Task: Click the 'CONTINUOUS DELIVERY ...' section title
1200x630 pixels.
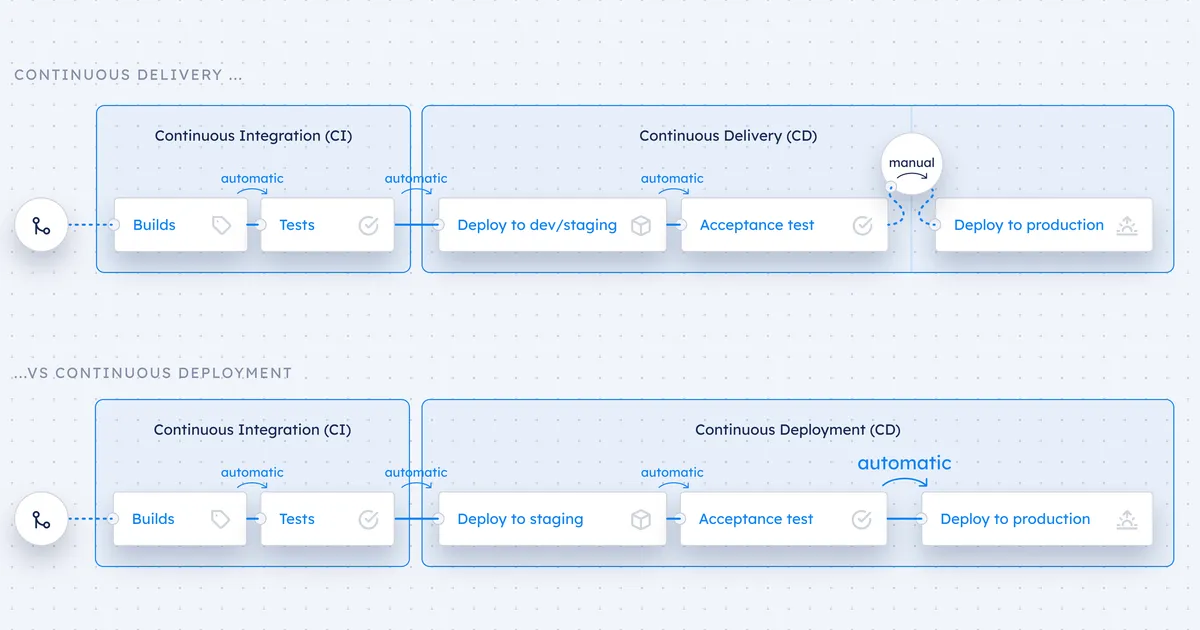Action: [128, 75]
